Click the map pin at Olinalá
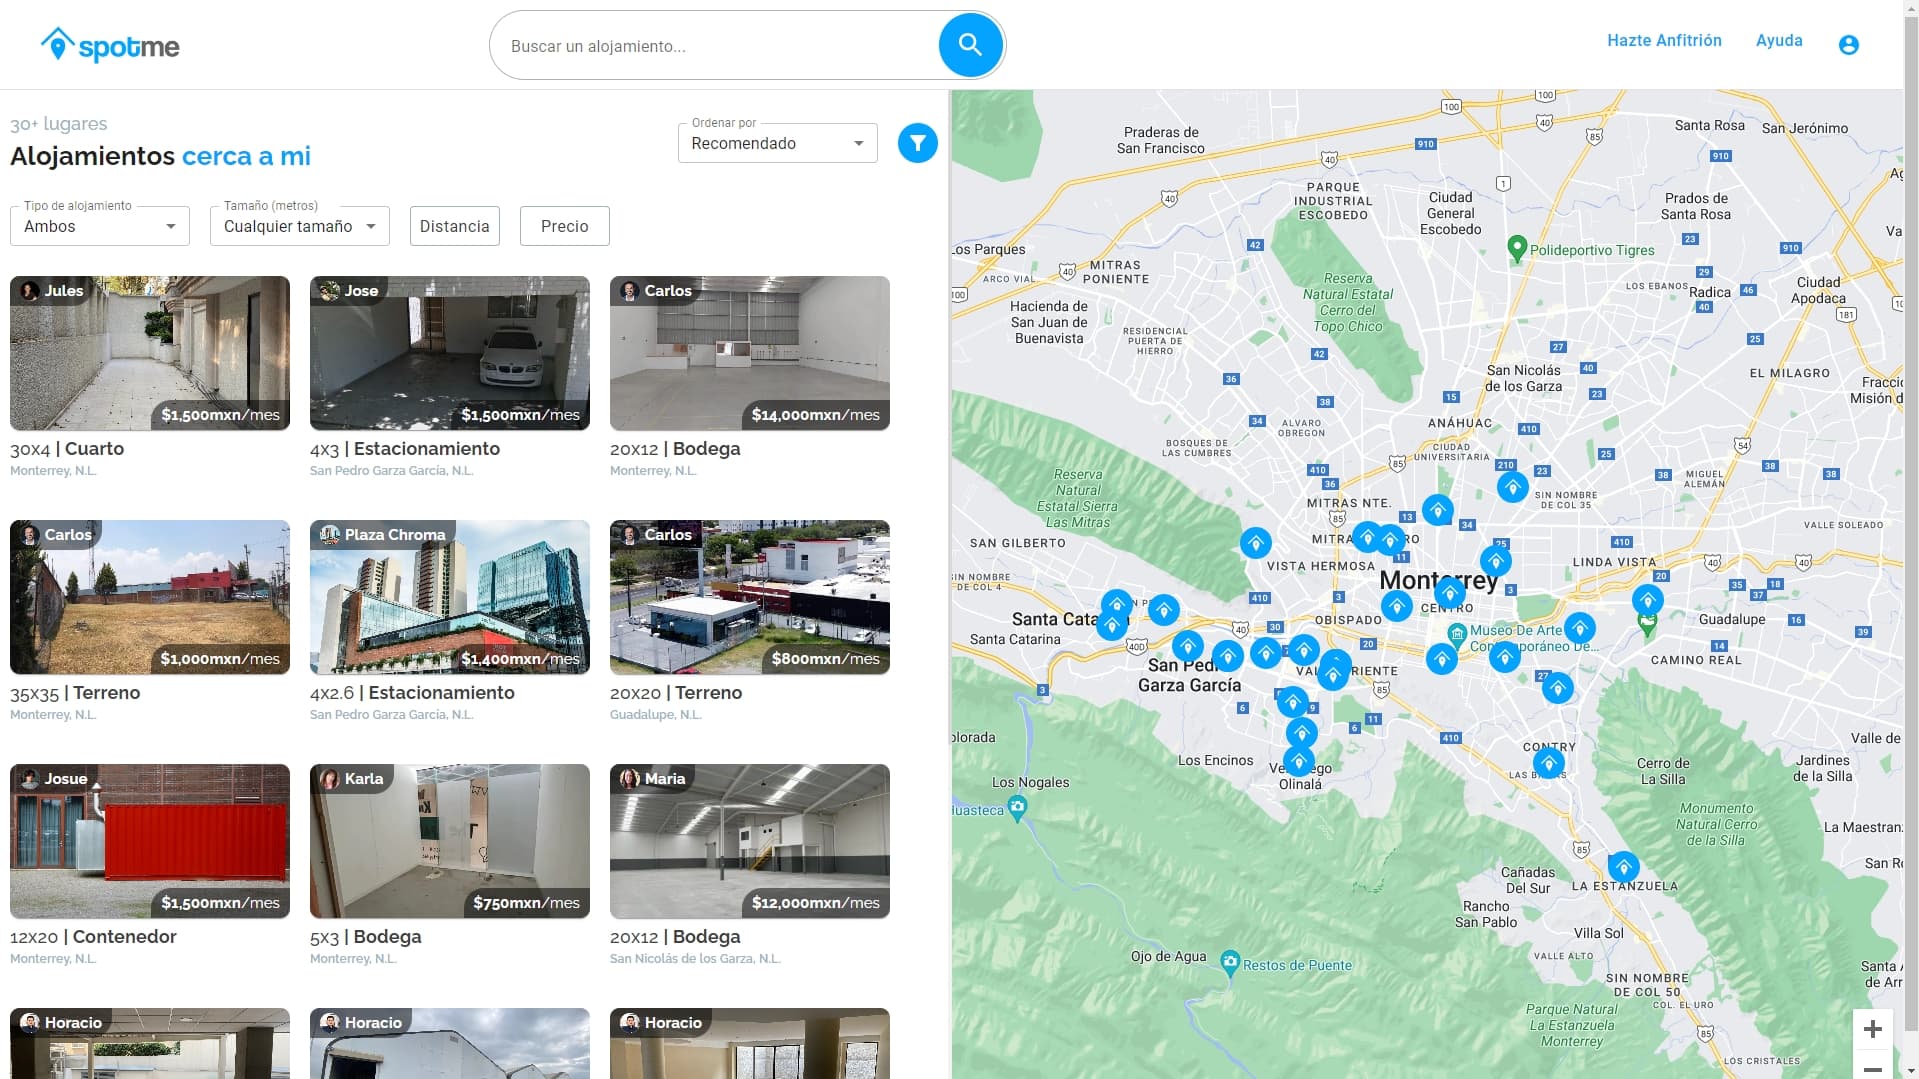Screen dimensions: 1919x1079 tap(1299, 761)
